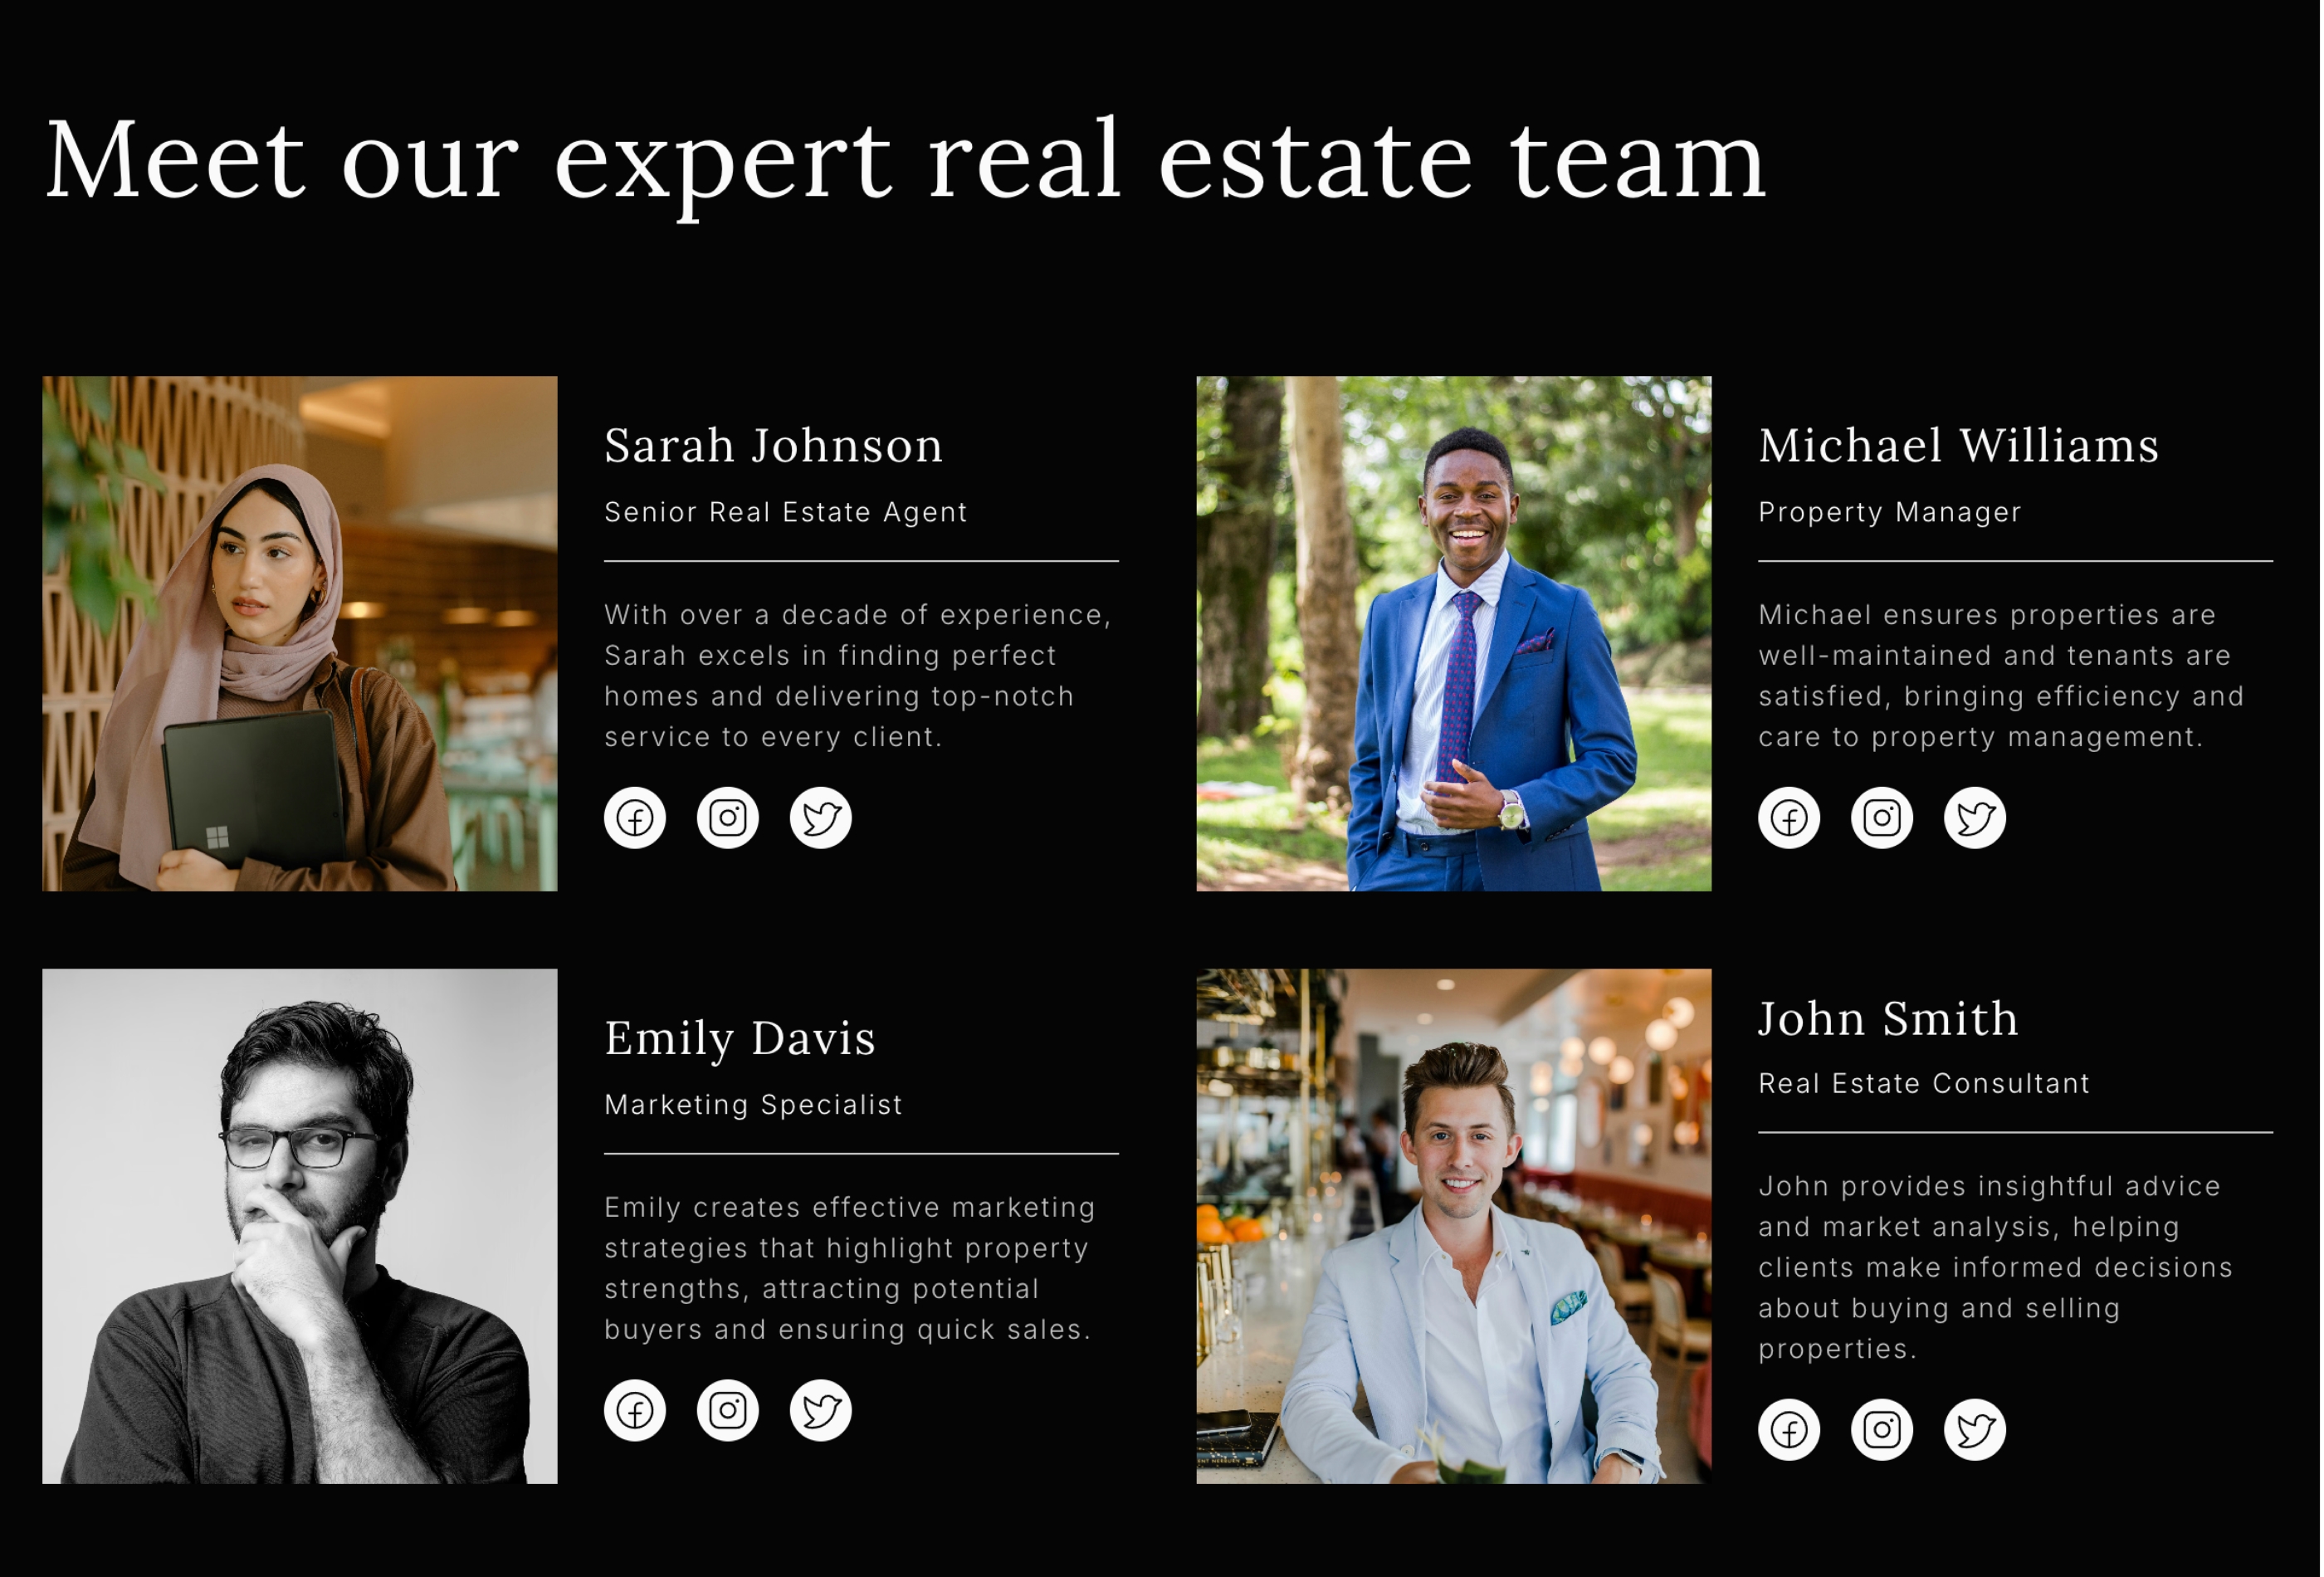Click Michael Williams's Instagram icon
This screenshot has width=2324, height=1577.
[1877, 815]
